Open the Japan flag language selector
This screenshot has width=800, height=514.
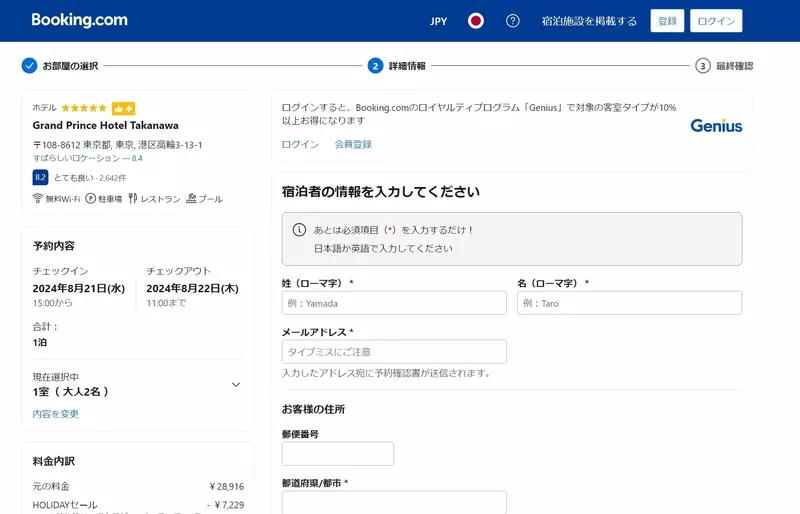476,21
